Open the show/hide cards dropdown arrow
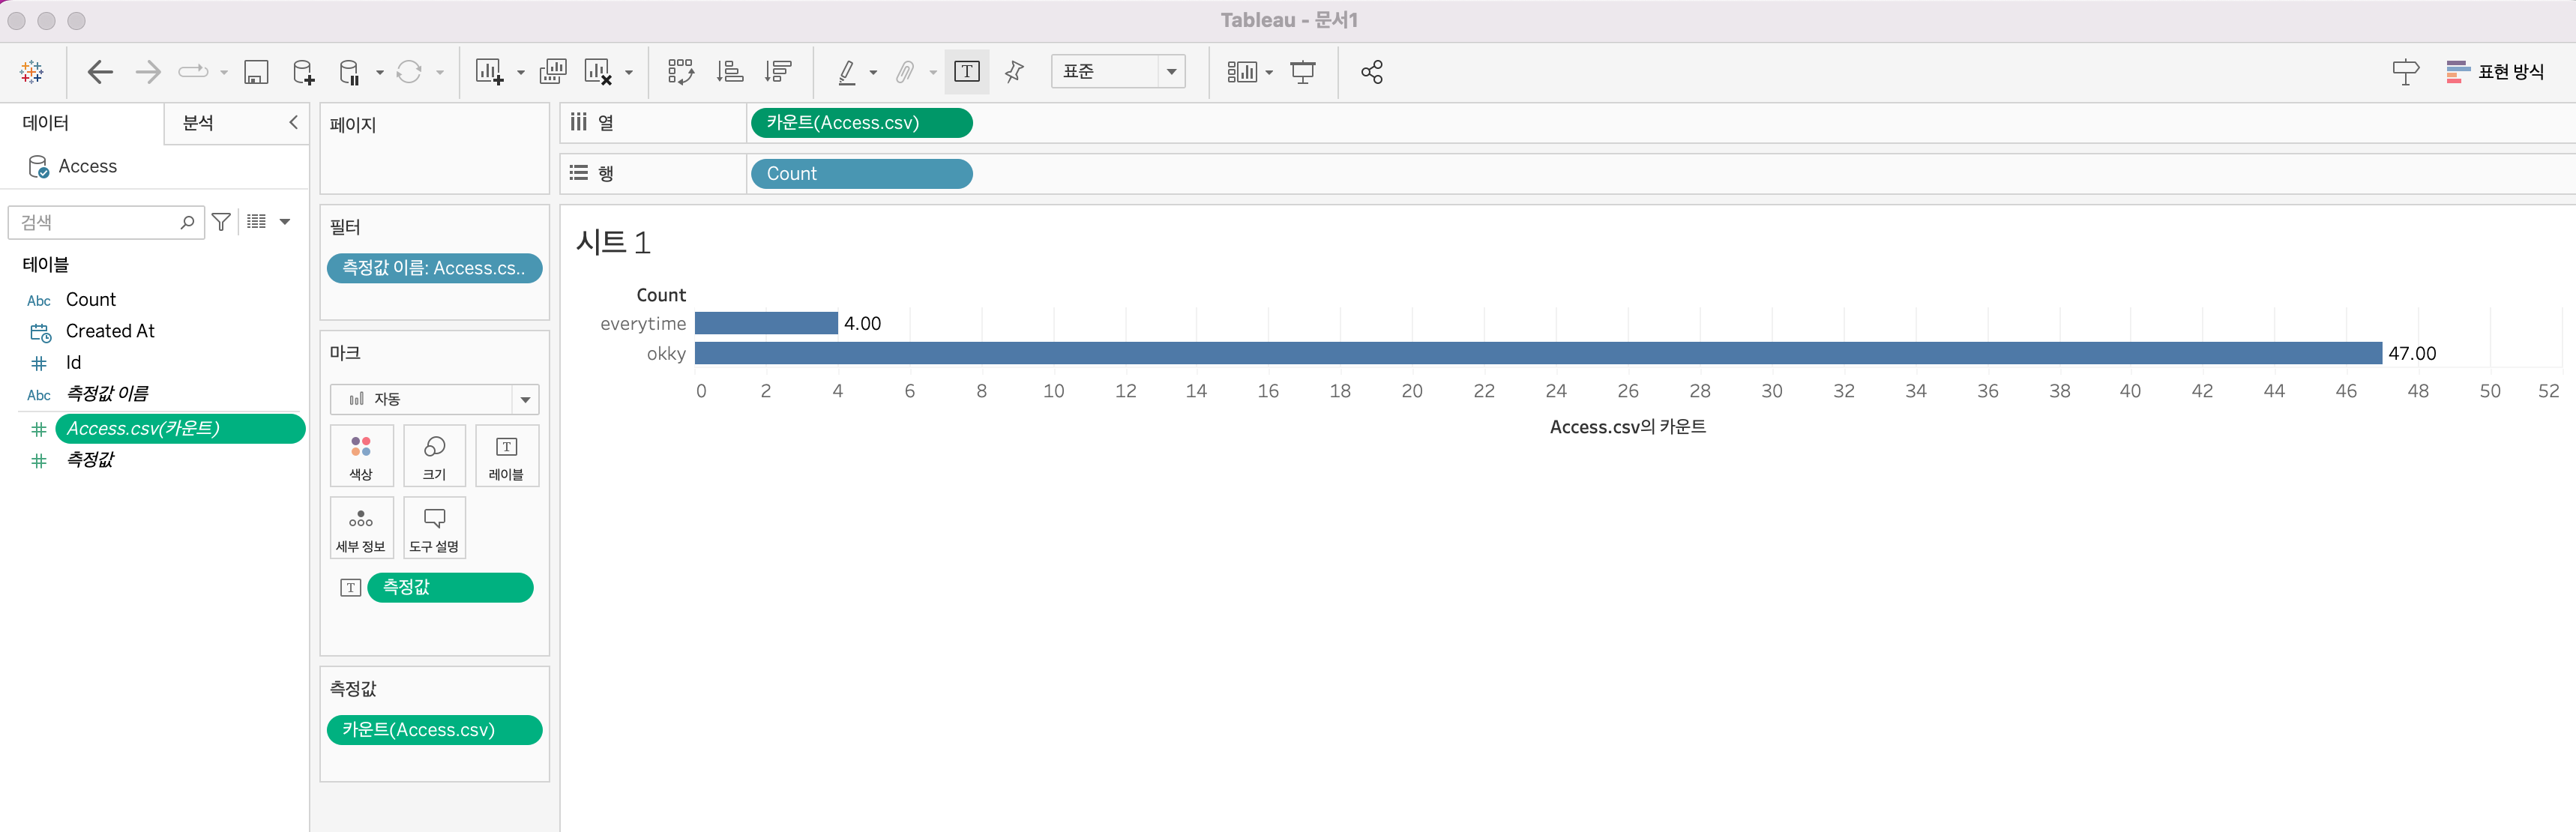The image size is (2576, 832). [1269, 72]
